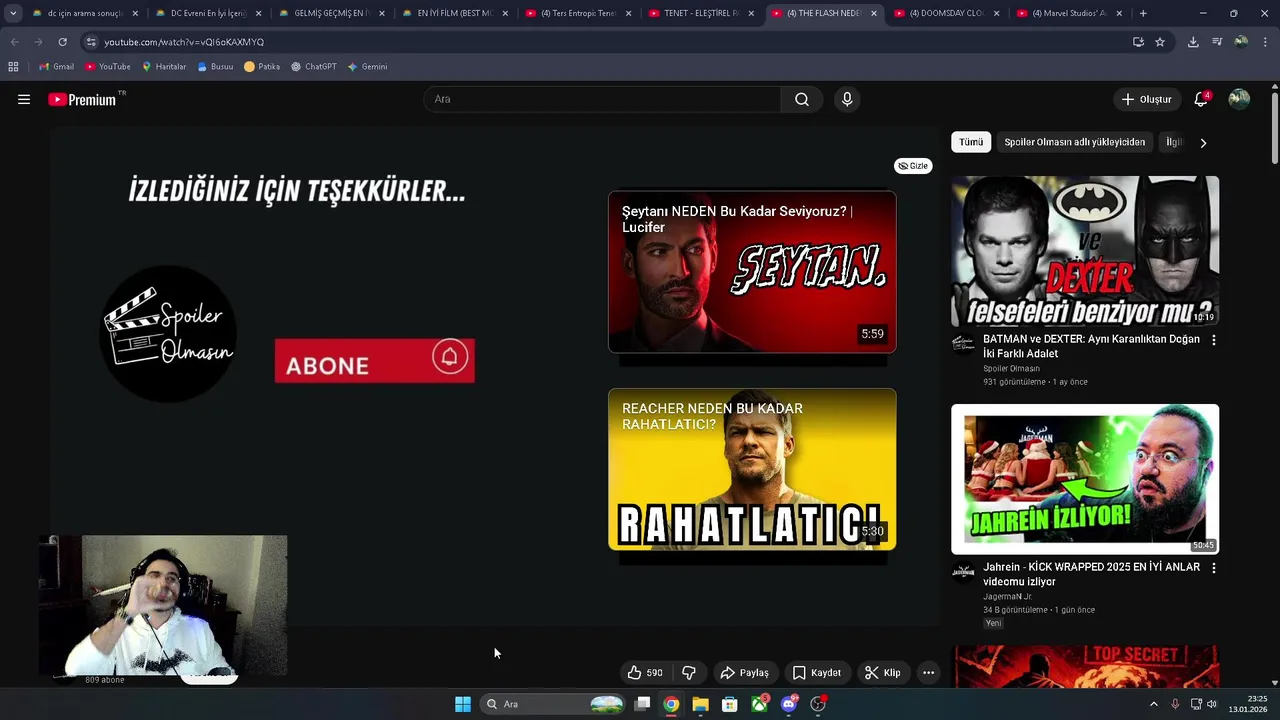Subscribe via the red ABONE button

pos(374,361)
